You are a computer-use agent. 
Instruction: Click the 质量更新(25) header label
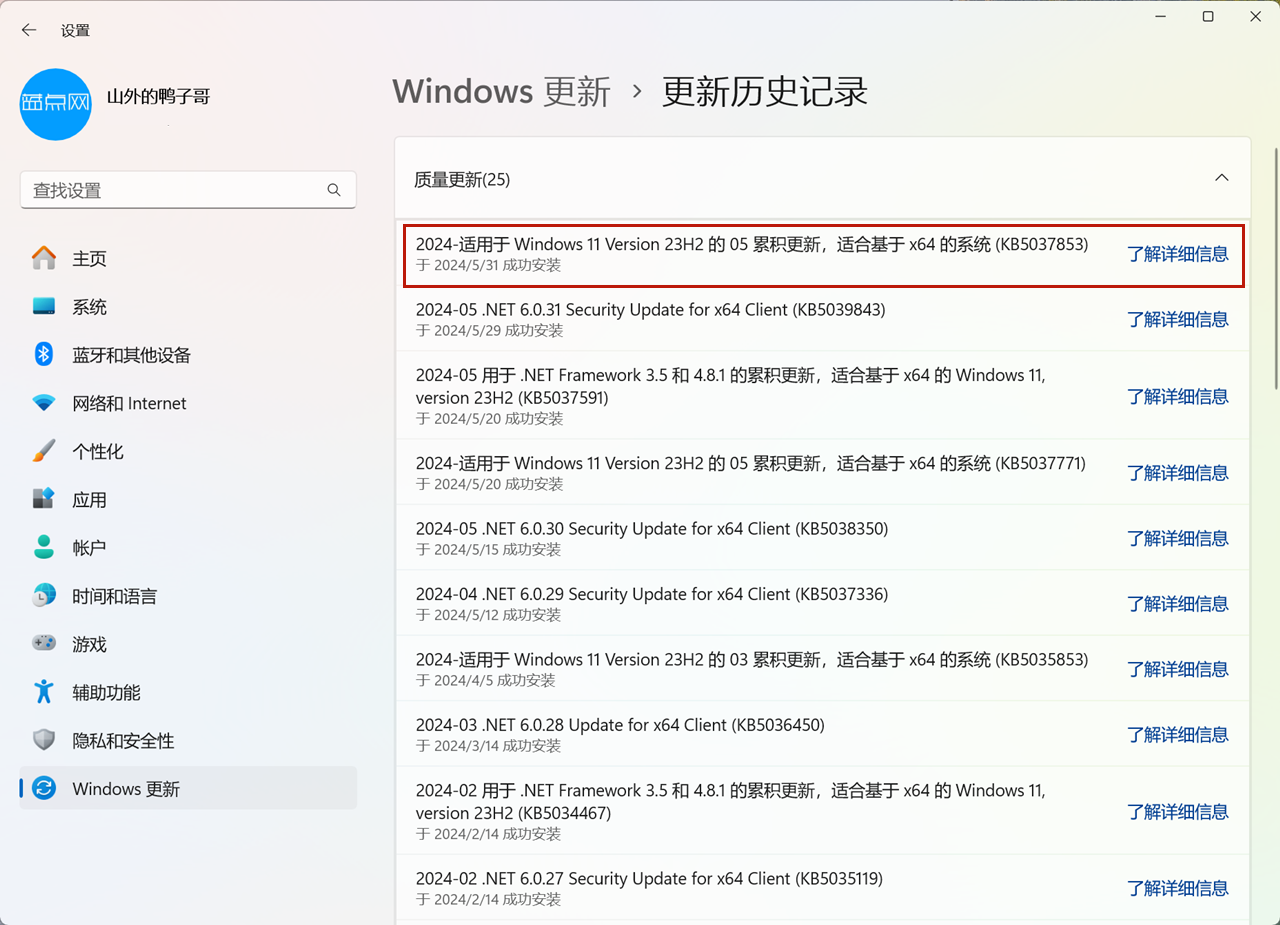click(462, 180)
